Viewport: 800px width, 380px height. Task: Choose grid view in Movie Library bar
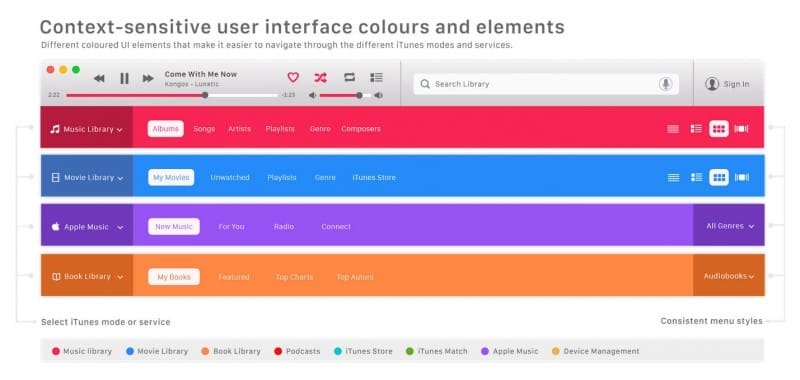[719, 178]
